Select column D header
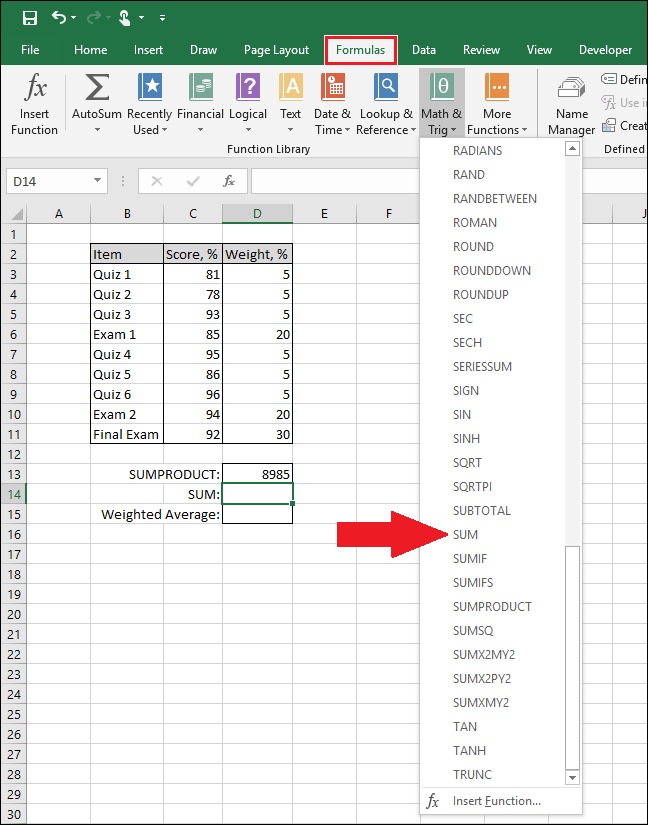Screen dimensions: 648x825 (257, 214)
